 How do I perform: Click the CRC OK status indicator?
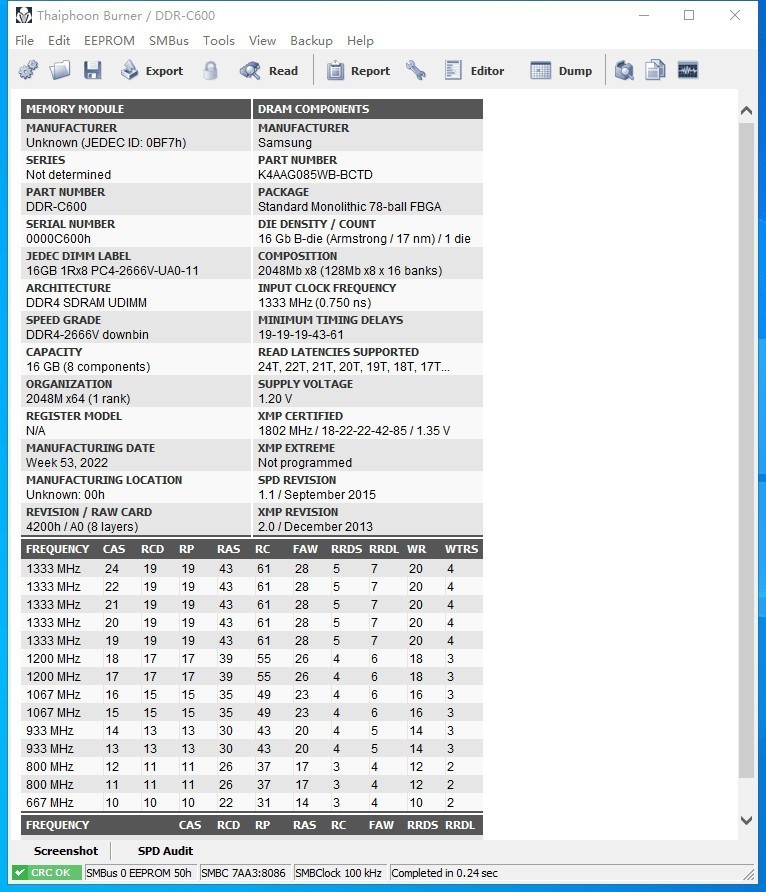click(x=47, y=873)
